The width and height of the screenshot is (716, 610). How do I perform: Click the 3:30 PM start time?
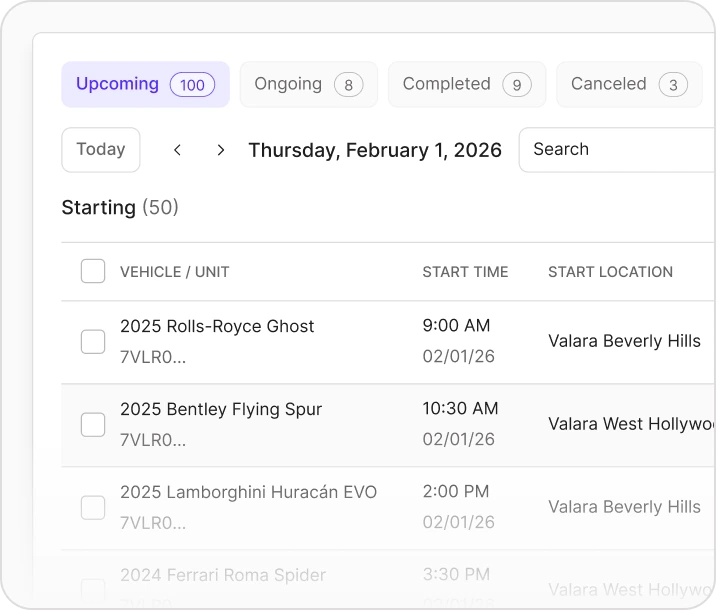[x=456, y=574]
